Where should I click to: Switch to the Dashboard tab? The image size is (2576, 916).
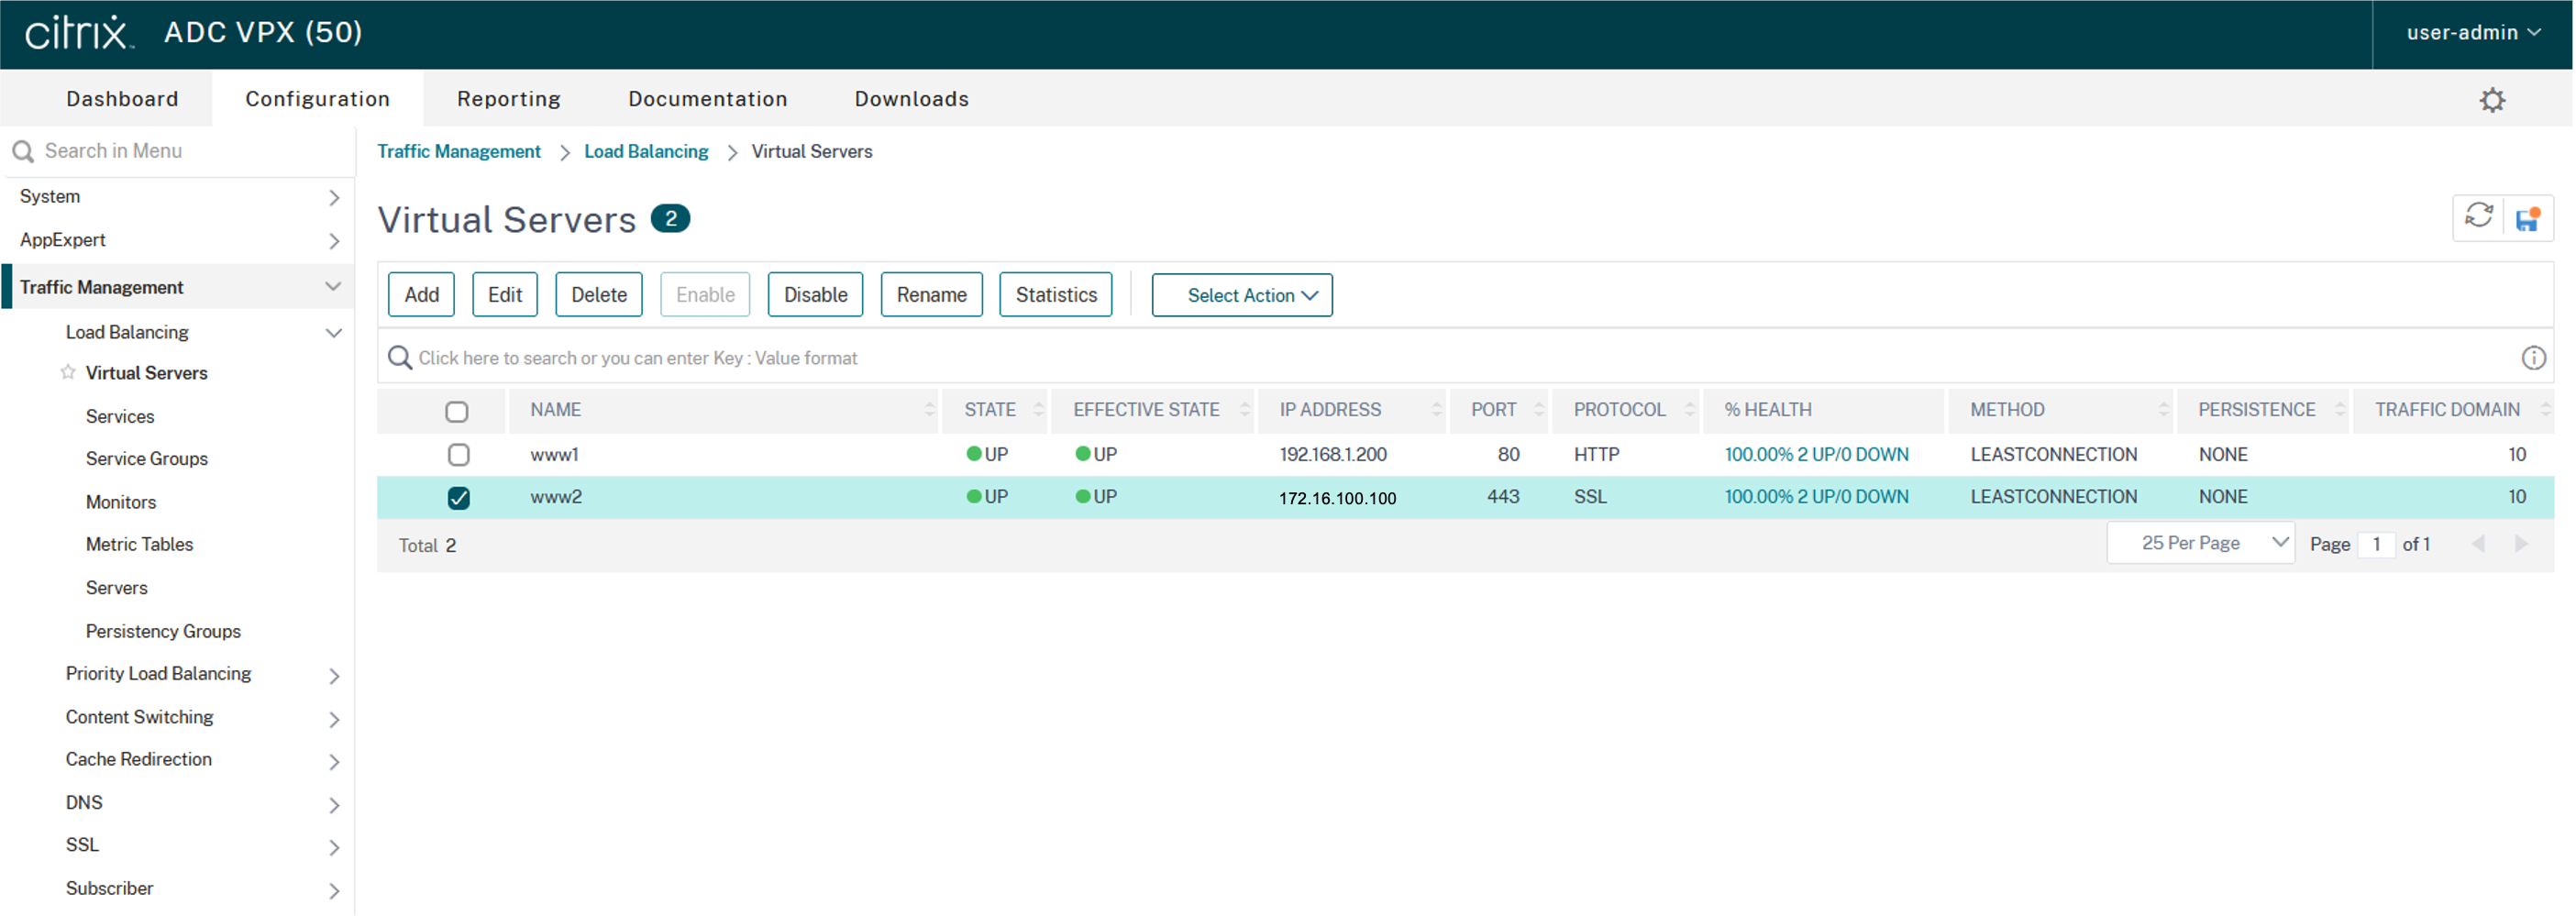[x=122, y=99]
